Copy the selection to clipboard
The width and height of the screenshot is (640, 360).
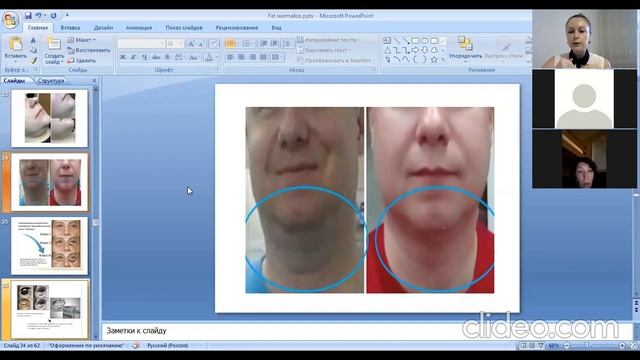pyautogui.click(x=33, y=50)
